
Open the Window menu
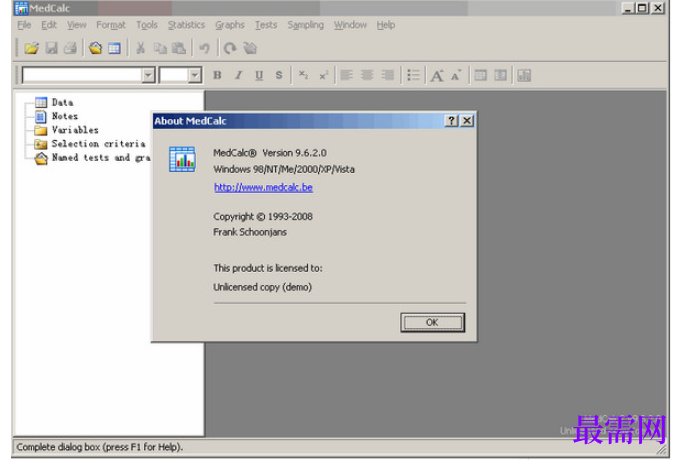coord(350,25)
